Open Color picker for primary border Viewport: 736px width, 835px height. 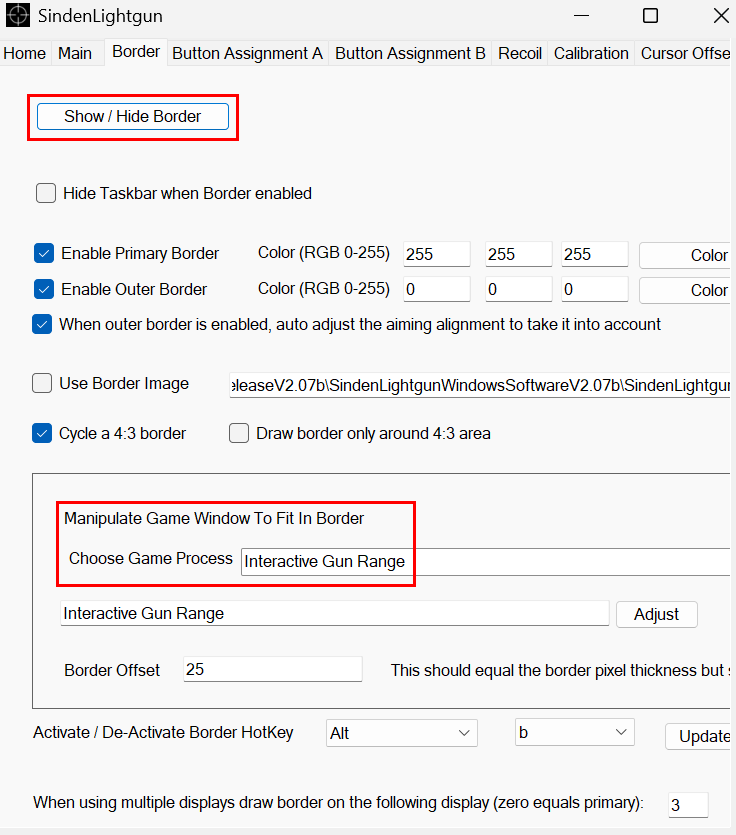[x=685, y=255]
